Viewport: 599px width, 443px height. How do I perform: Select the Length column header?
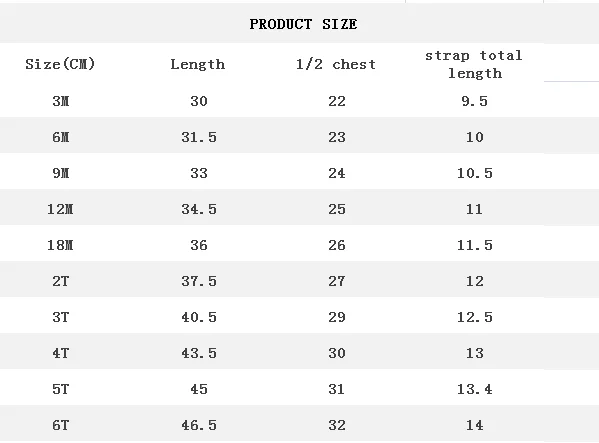coord(198,64)
